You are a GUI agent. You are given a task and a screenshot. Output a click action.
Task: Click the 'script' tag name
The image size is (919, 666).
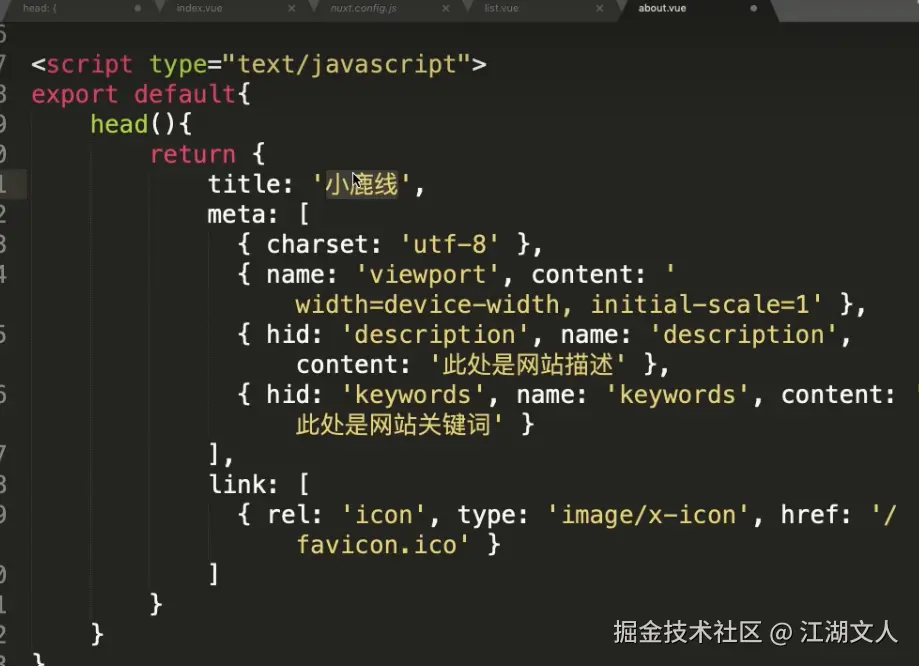[x=89, y=64]
